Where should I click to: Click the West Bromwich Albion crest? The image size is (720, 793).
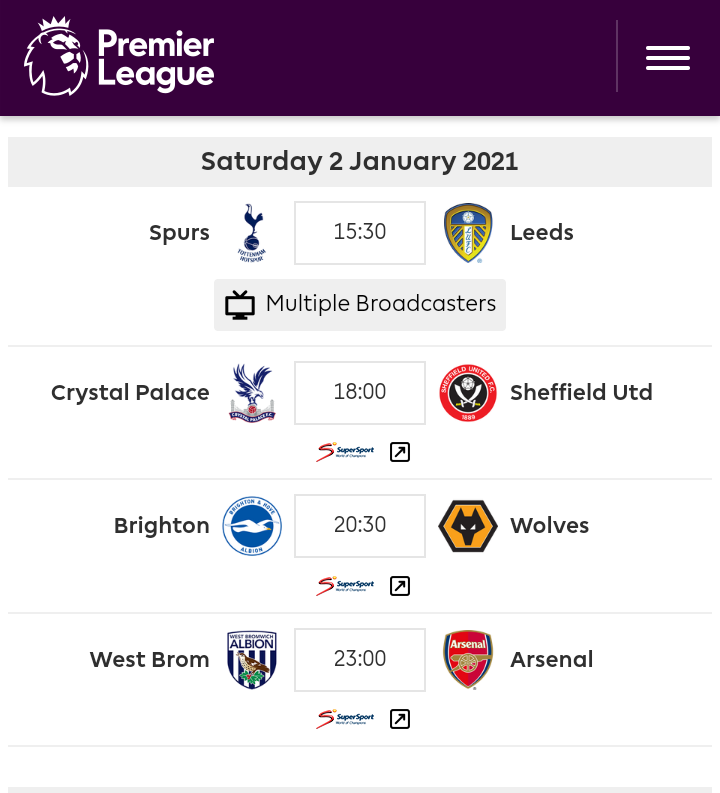pyautogui.click(x=252, y=659)
